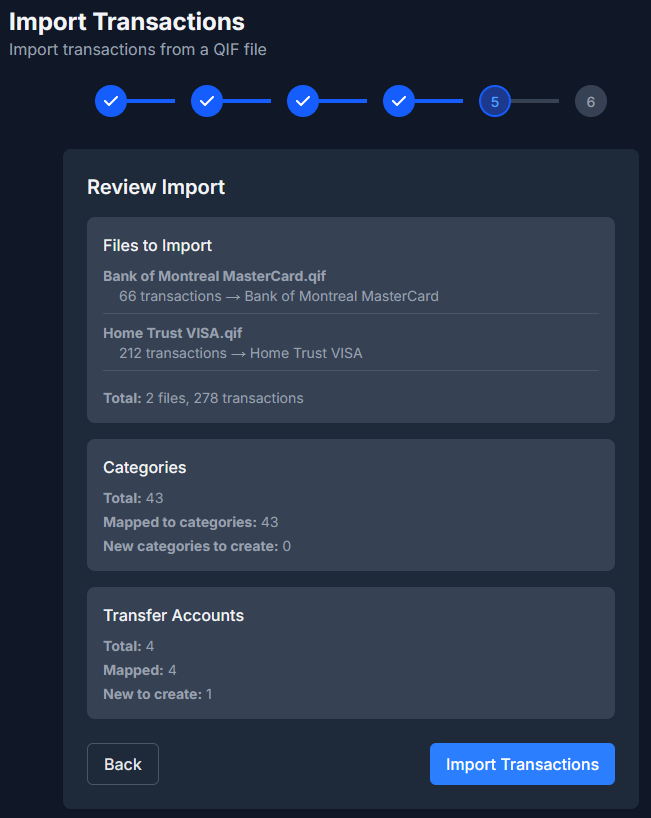This screenshot has width=651, height=818.
Task: Click the Review Import heading
Action: pyautogui.click(x=156, y=187)
